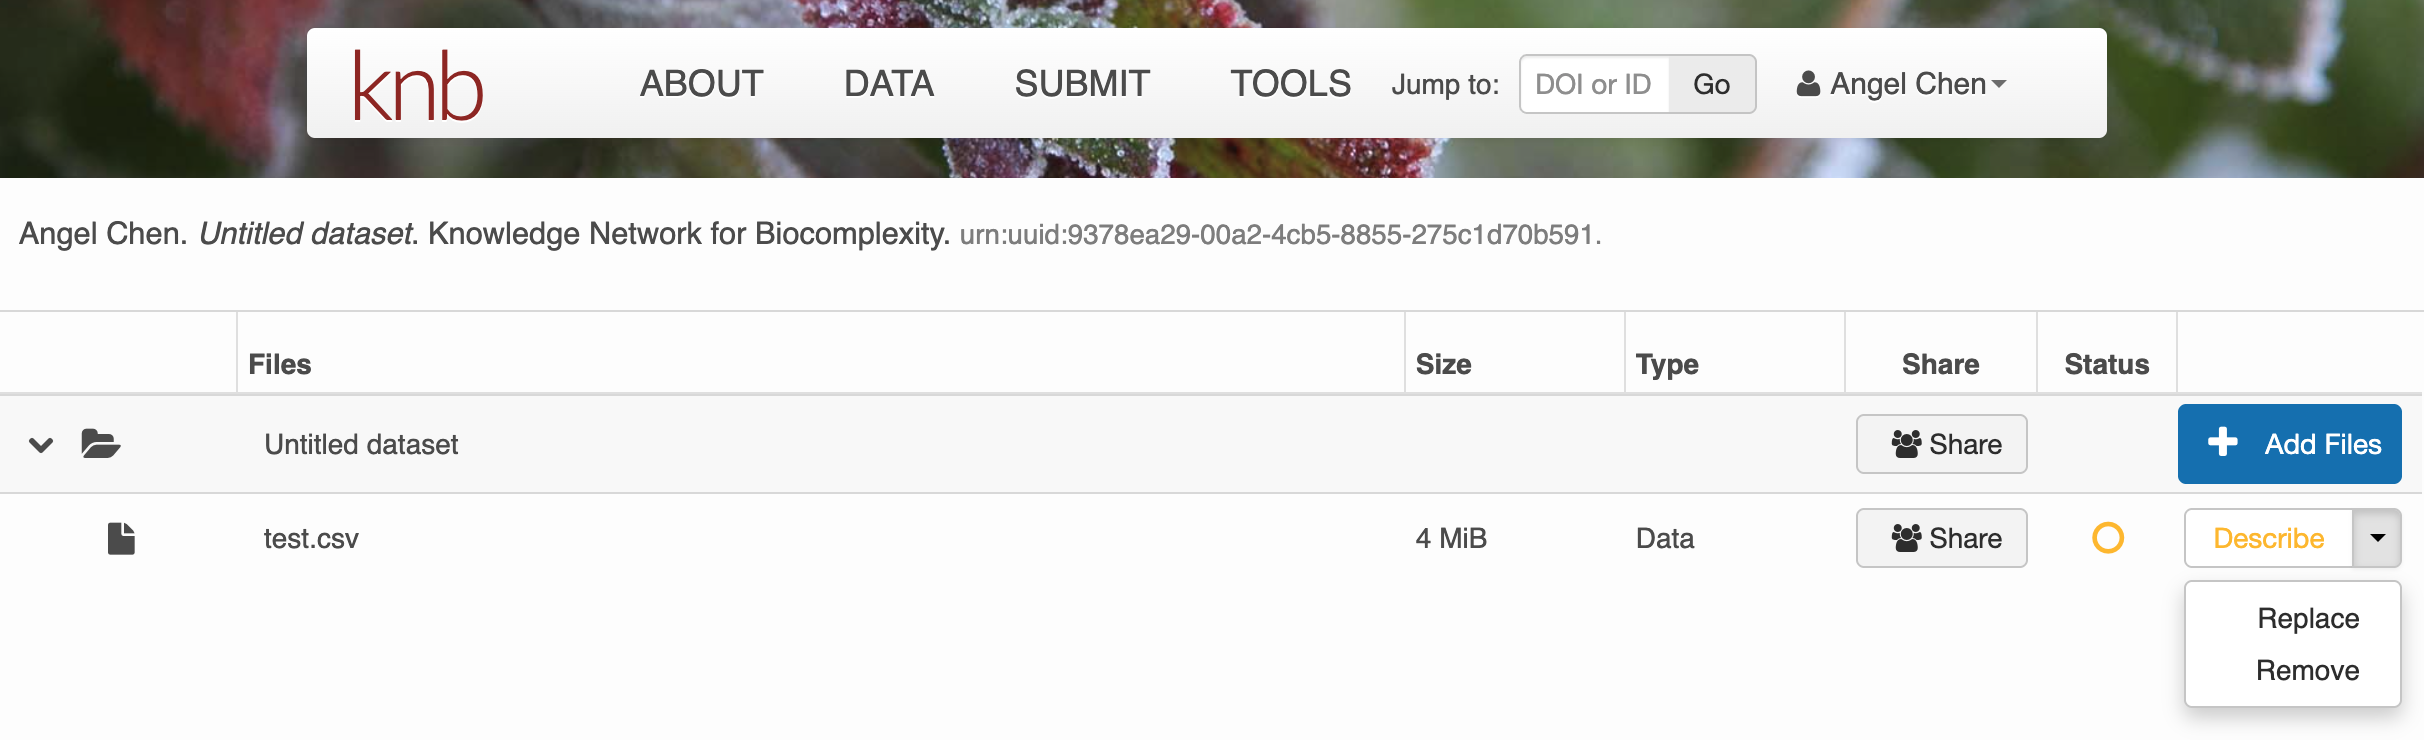
Task: Click the people icon in dataset Share button
Action: pos(1906,444)
